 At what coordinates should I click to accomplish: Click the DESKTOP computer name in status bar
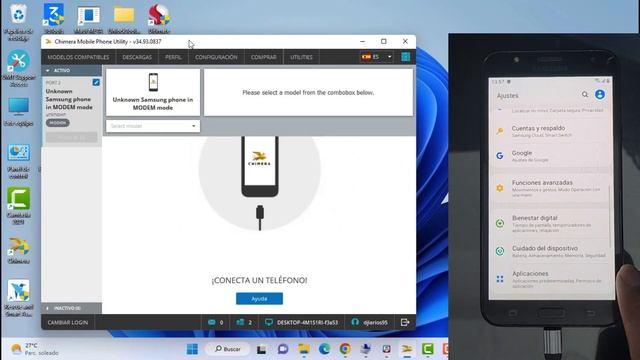(307, 322)
